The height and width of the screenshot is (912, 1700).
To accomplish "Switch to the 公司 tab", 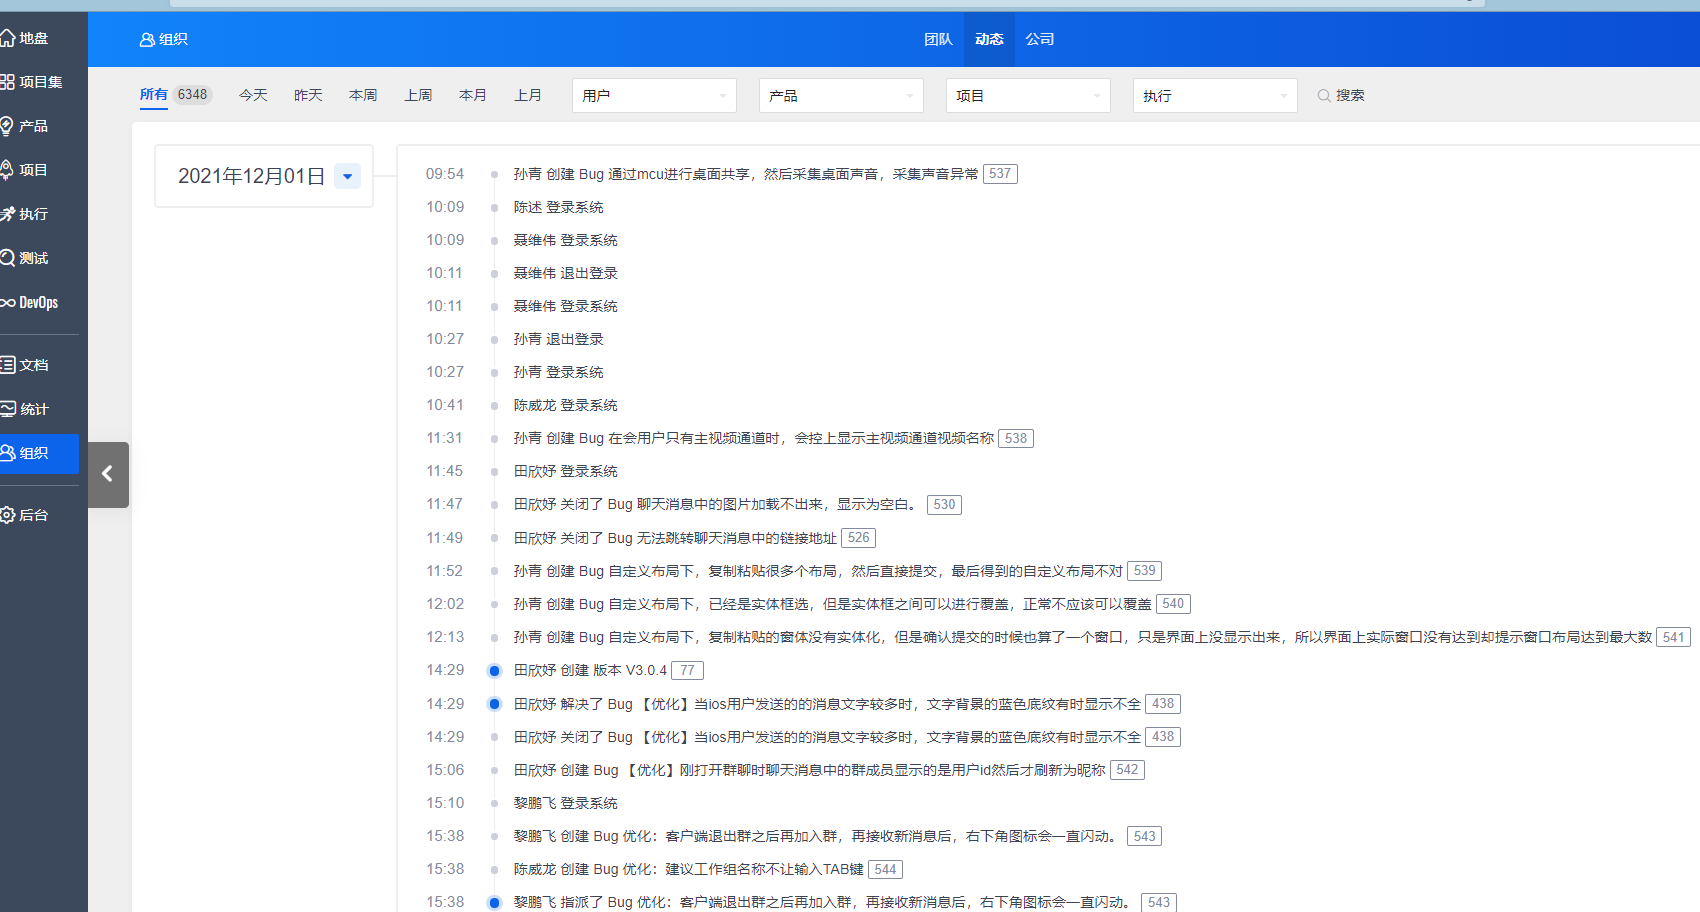I will point(1040,39).
